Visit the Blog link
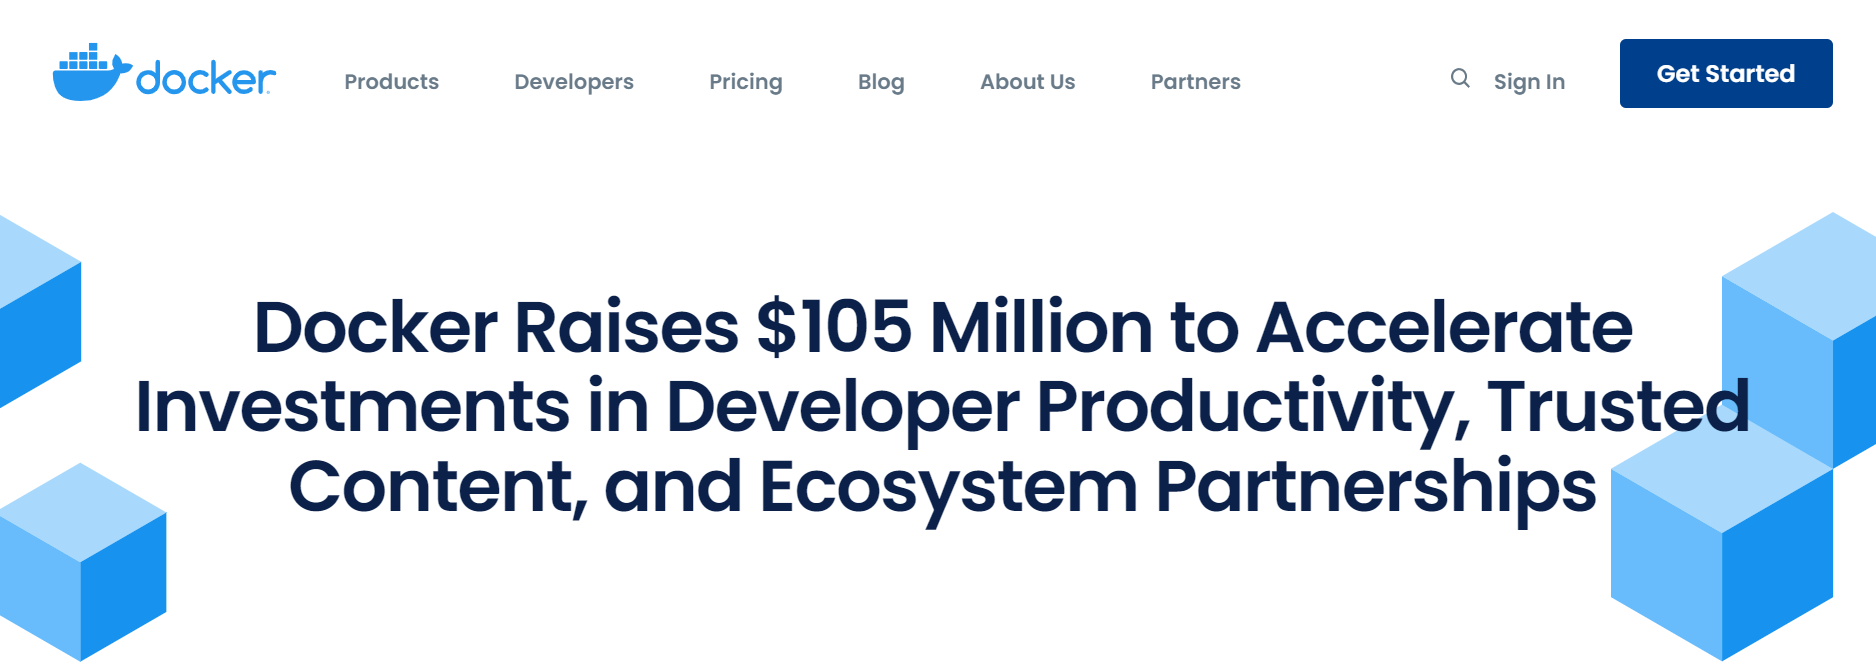Screen dimensions: 1876x666 click(881, 82)
